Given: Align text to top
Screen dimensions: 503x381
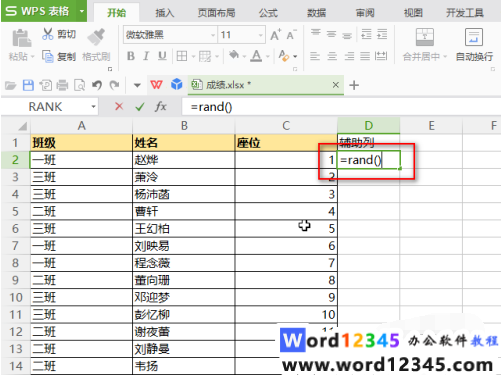Looking at the screenshot, I should coord(315,33).
